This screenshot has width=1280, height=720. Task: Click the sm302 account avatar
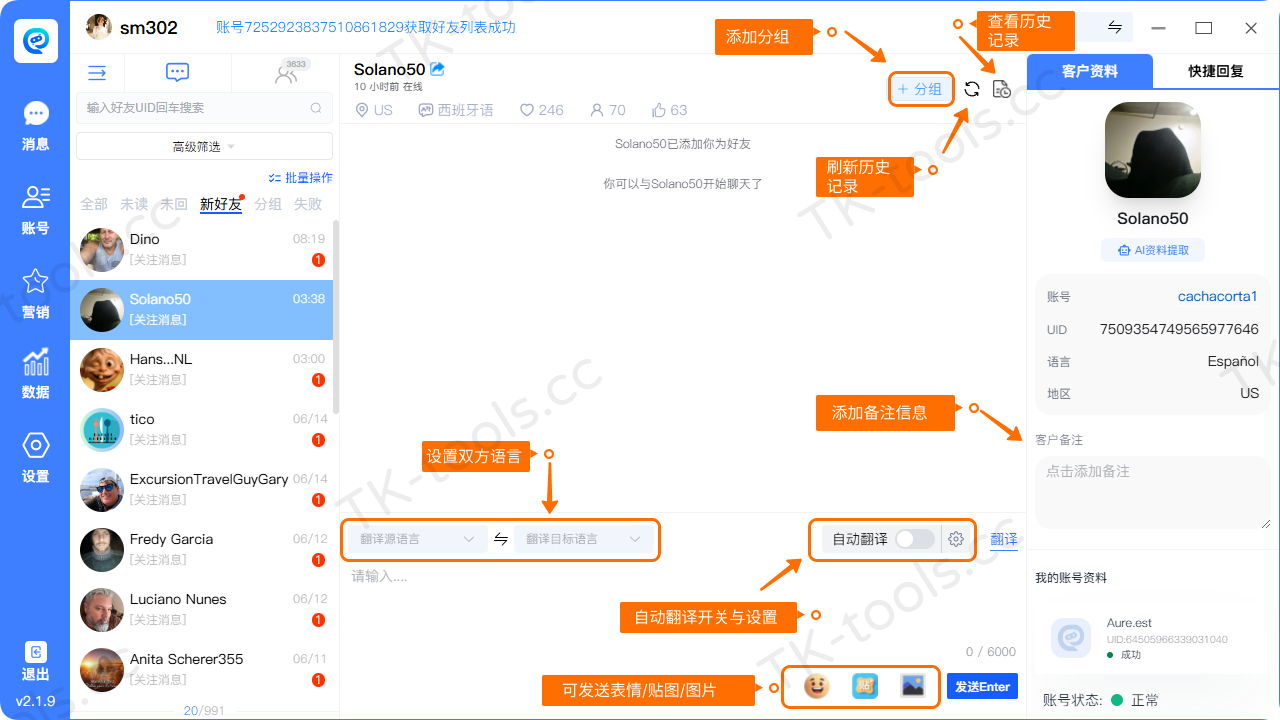point(99,27)
